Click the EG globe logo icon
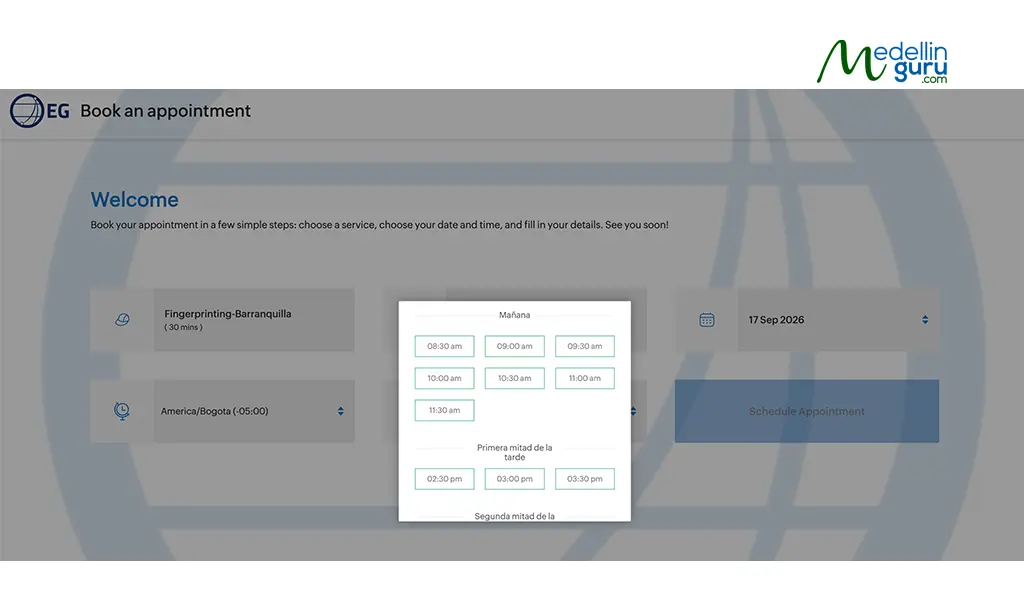The image size is (1024, 600). pos(27,110)
